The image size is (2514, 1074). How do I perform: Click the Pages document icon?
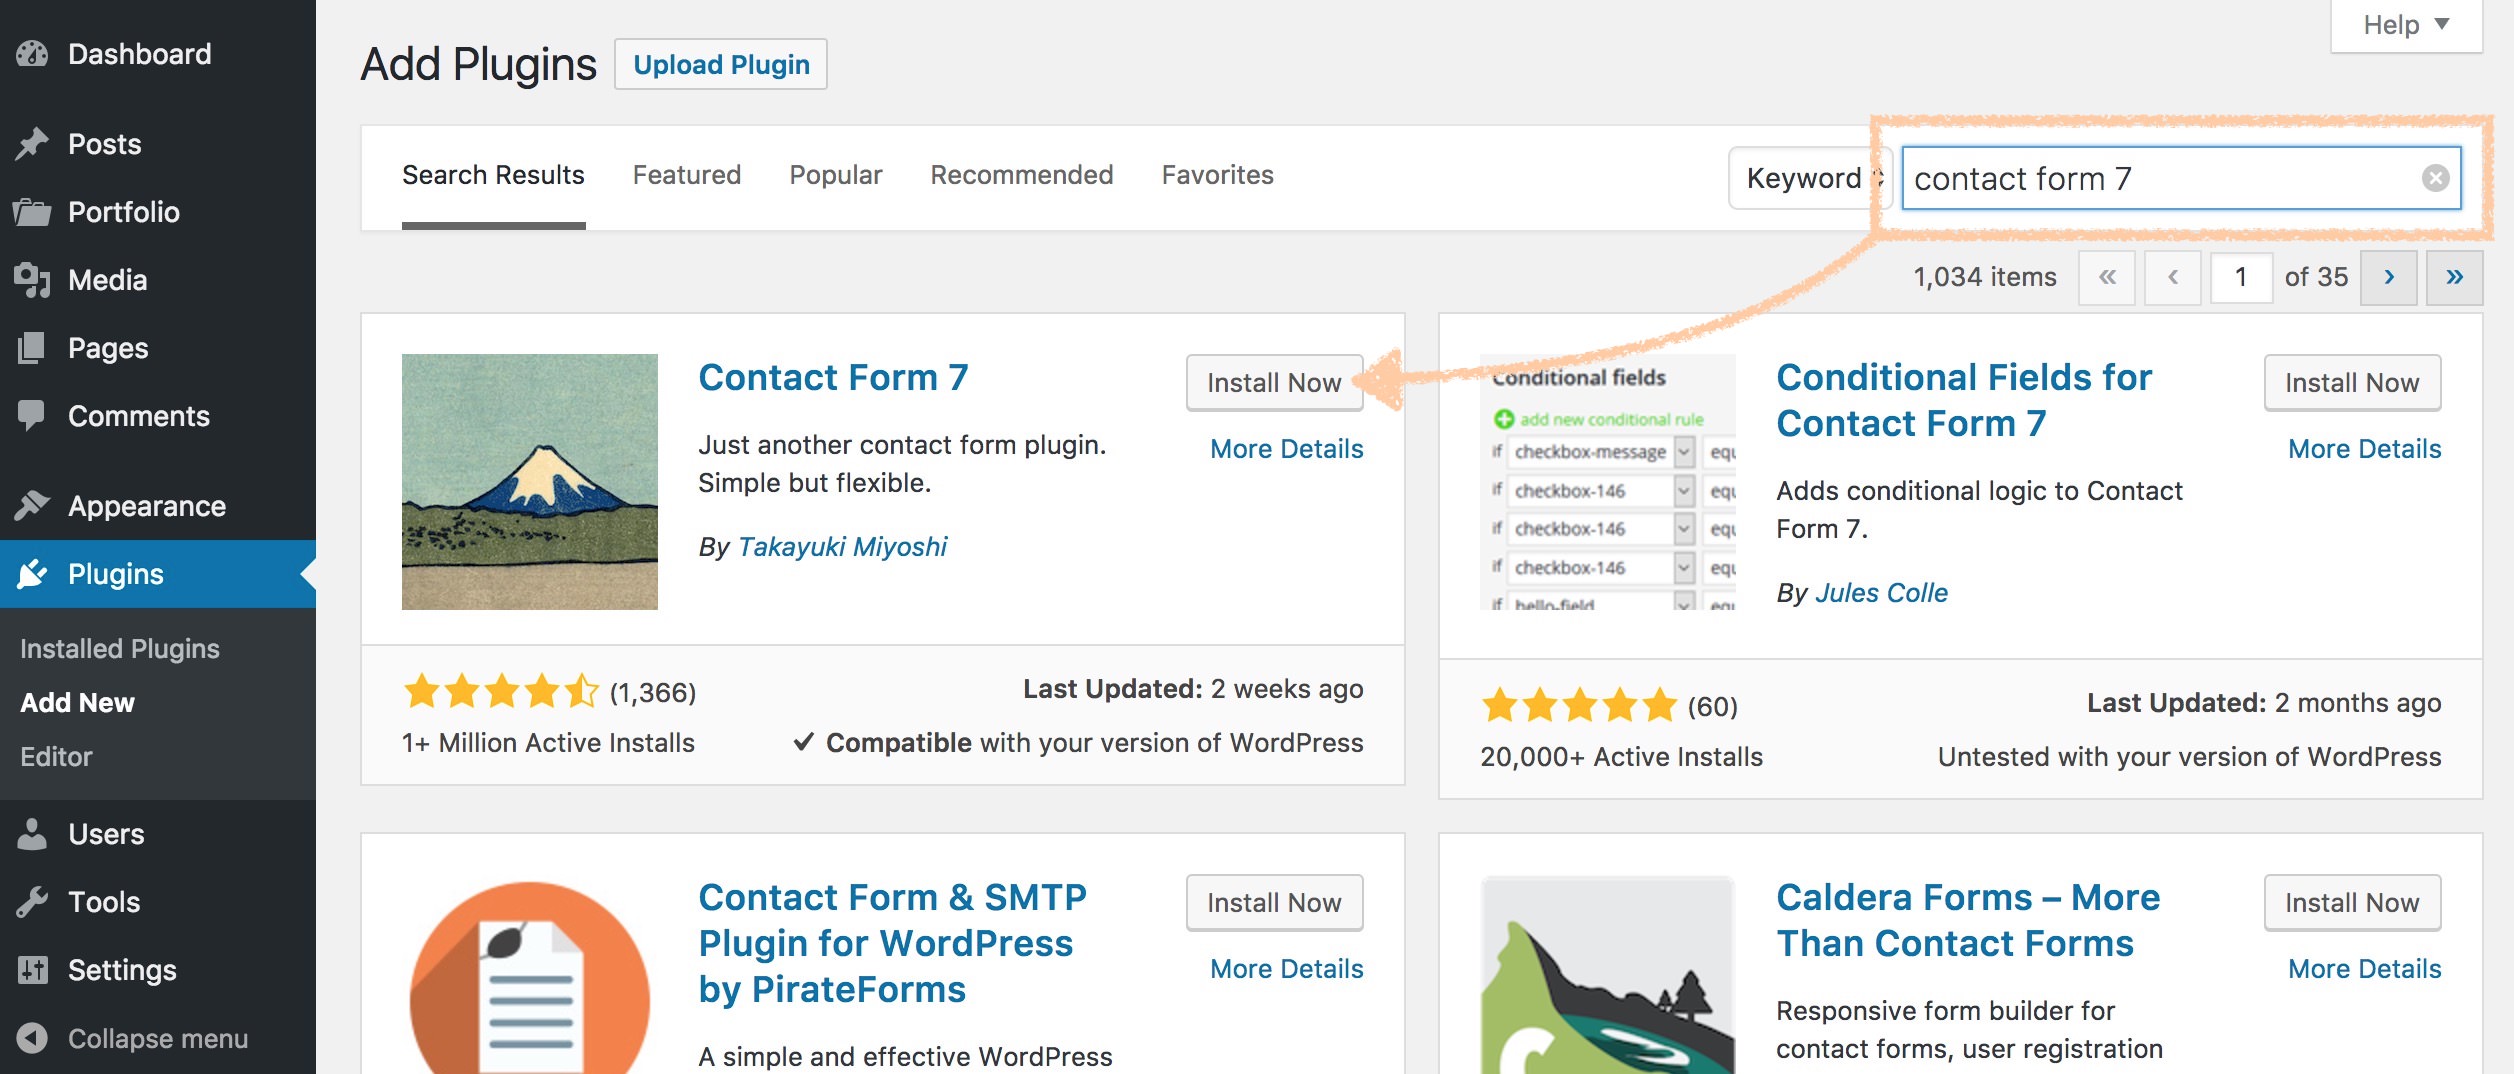point(32,348)
